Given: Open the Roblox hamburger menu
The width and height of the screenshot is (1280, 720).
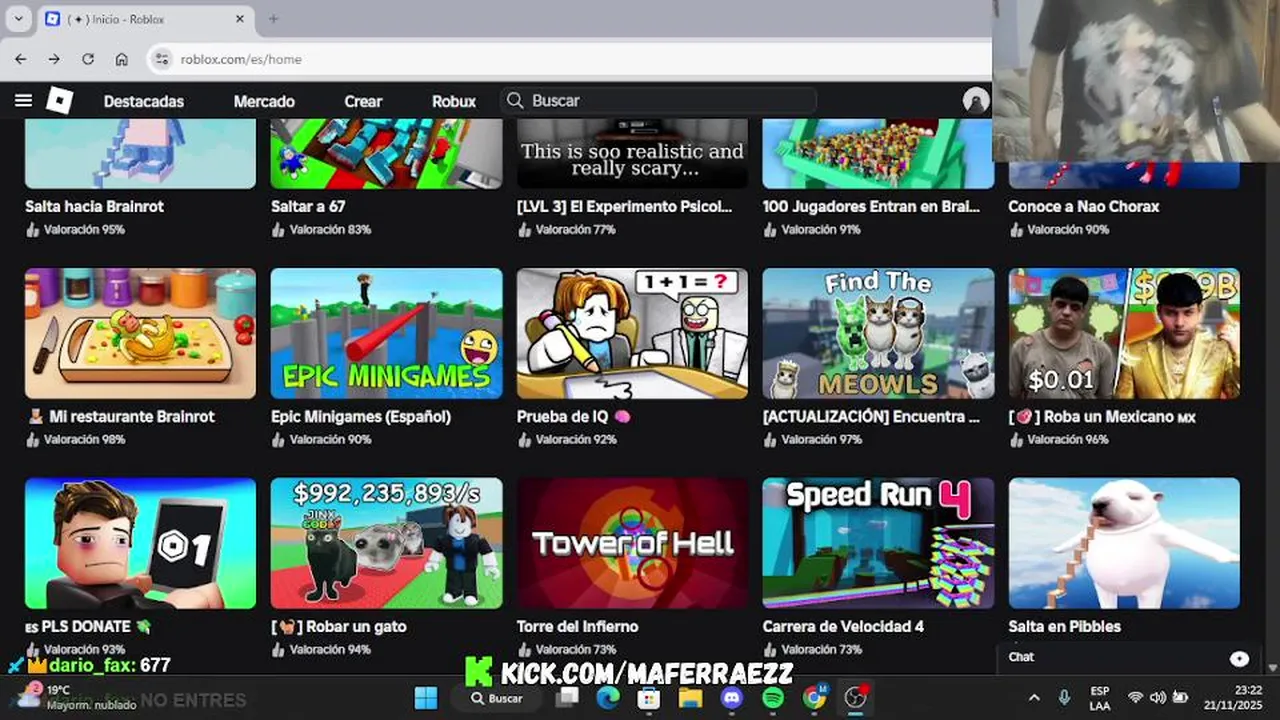Looking at the screenshot, I should point(24,101).
